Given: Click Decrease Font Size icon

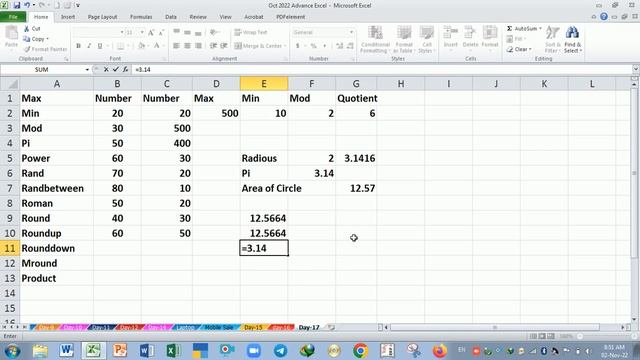Looking at the screenshot, I should tap(161, 32).
